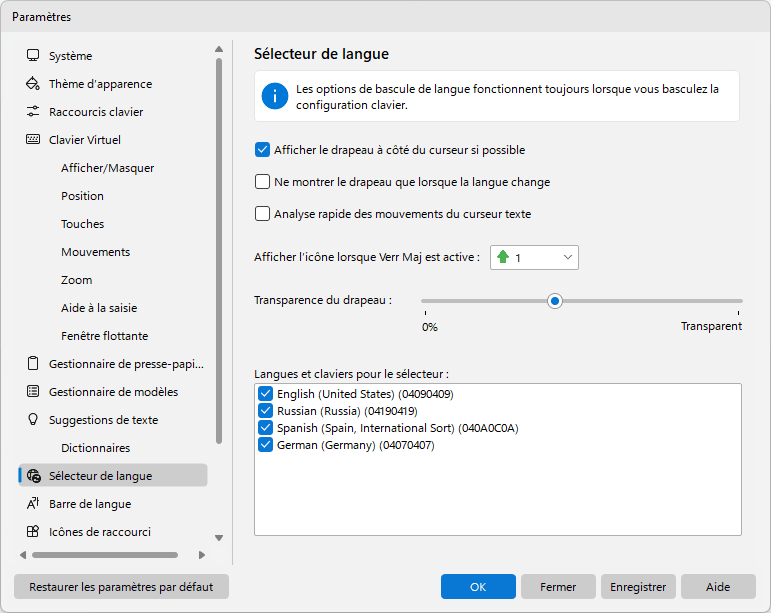The height and width of the screenshot is (613, 771).
Task: Click the Icônes de raccourci grid icon
Action: [x=33, y=531]
